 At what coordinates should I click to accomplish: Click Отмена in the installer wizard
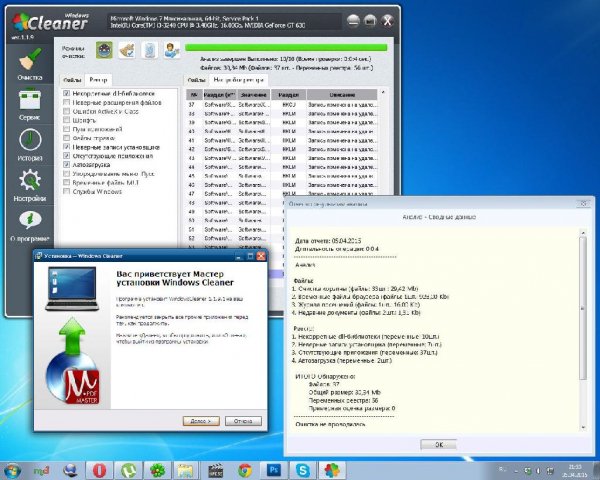[x=243, y=421]
